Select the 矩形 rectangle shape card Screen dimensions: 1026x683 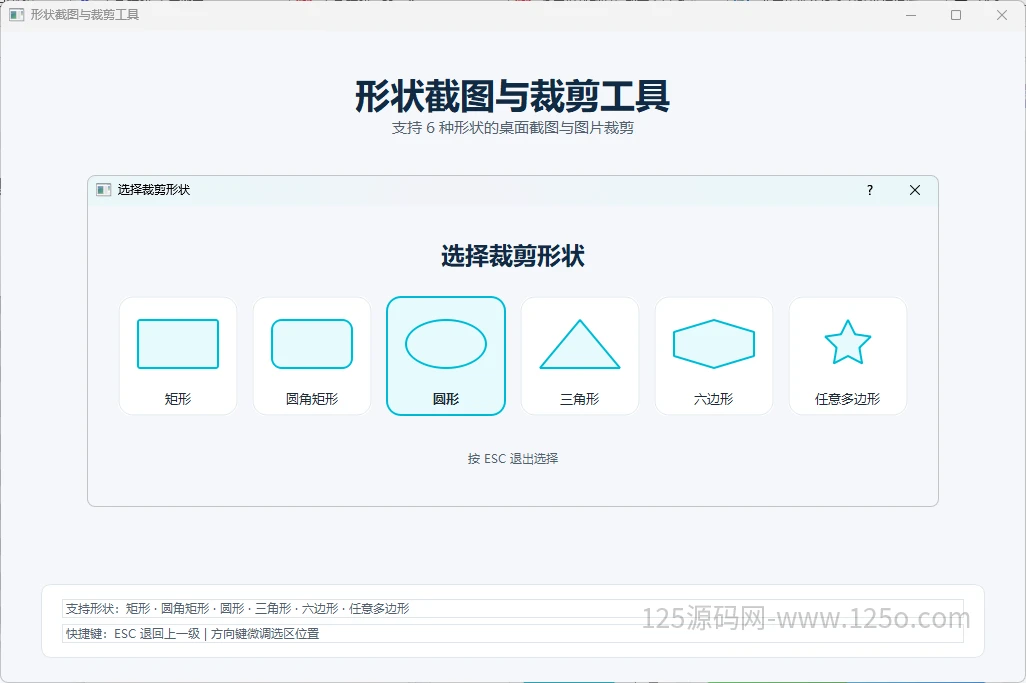[x=178, y=356]
